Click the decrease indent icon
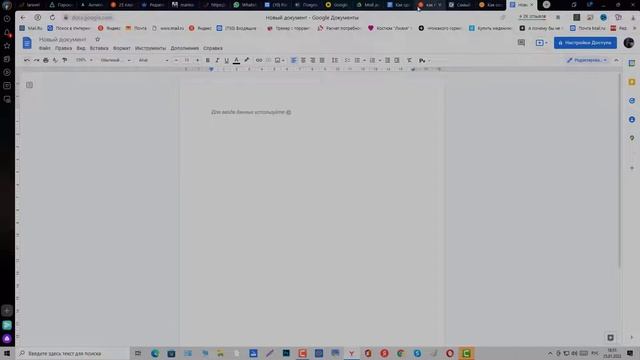Image resolution: width=640 pixels, height=360 pixels. coord(387,60)
